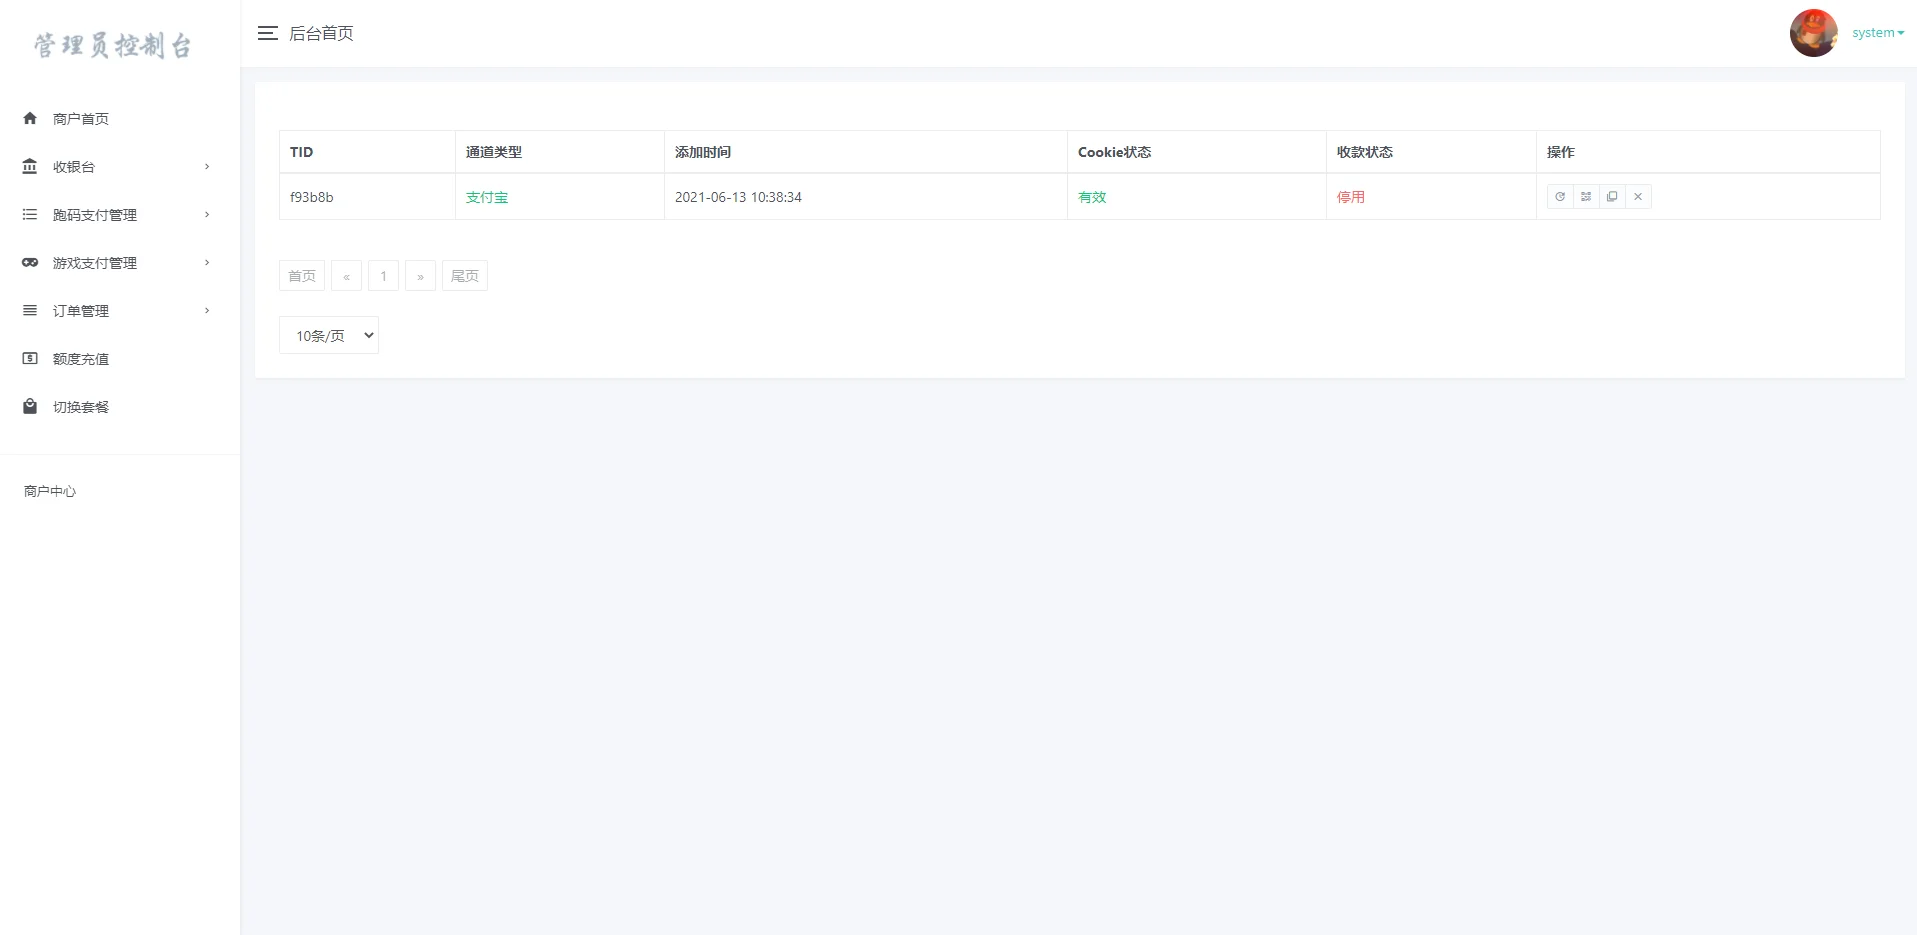Open the QR code icon for row f93b8b
The image size is (1917, 935).
coord(1586,197)
